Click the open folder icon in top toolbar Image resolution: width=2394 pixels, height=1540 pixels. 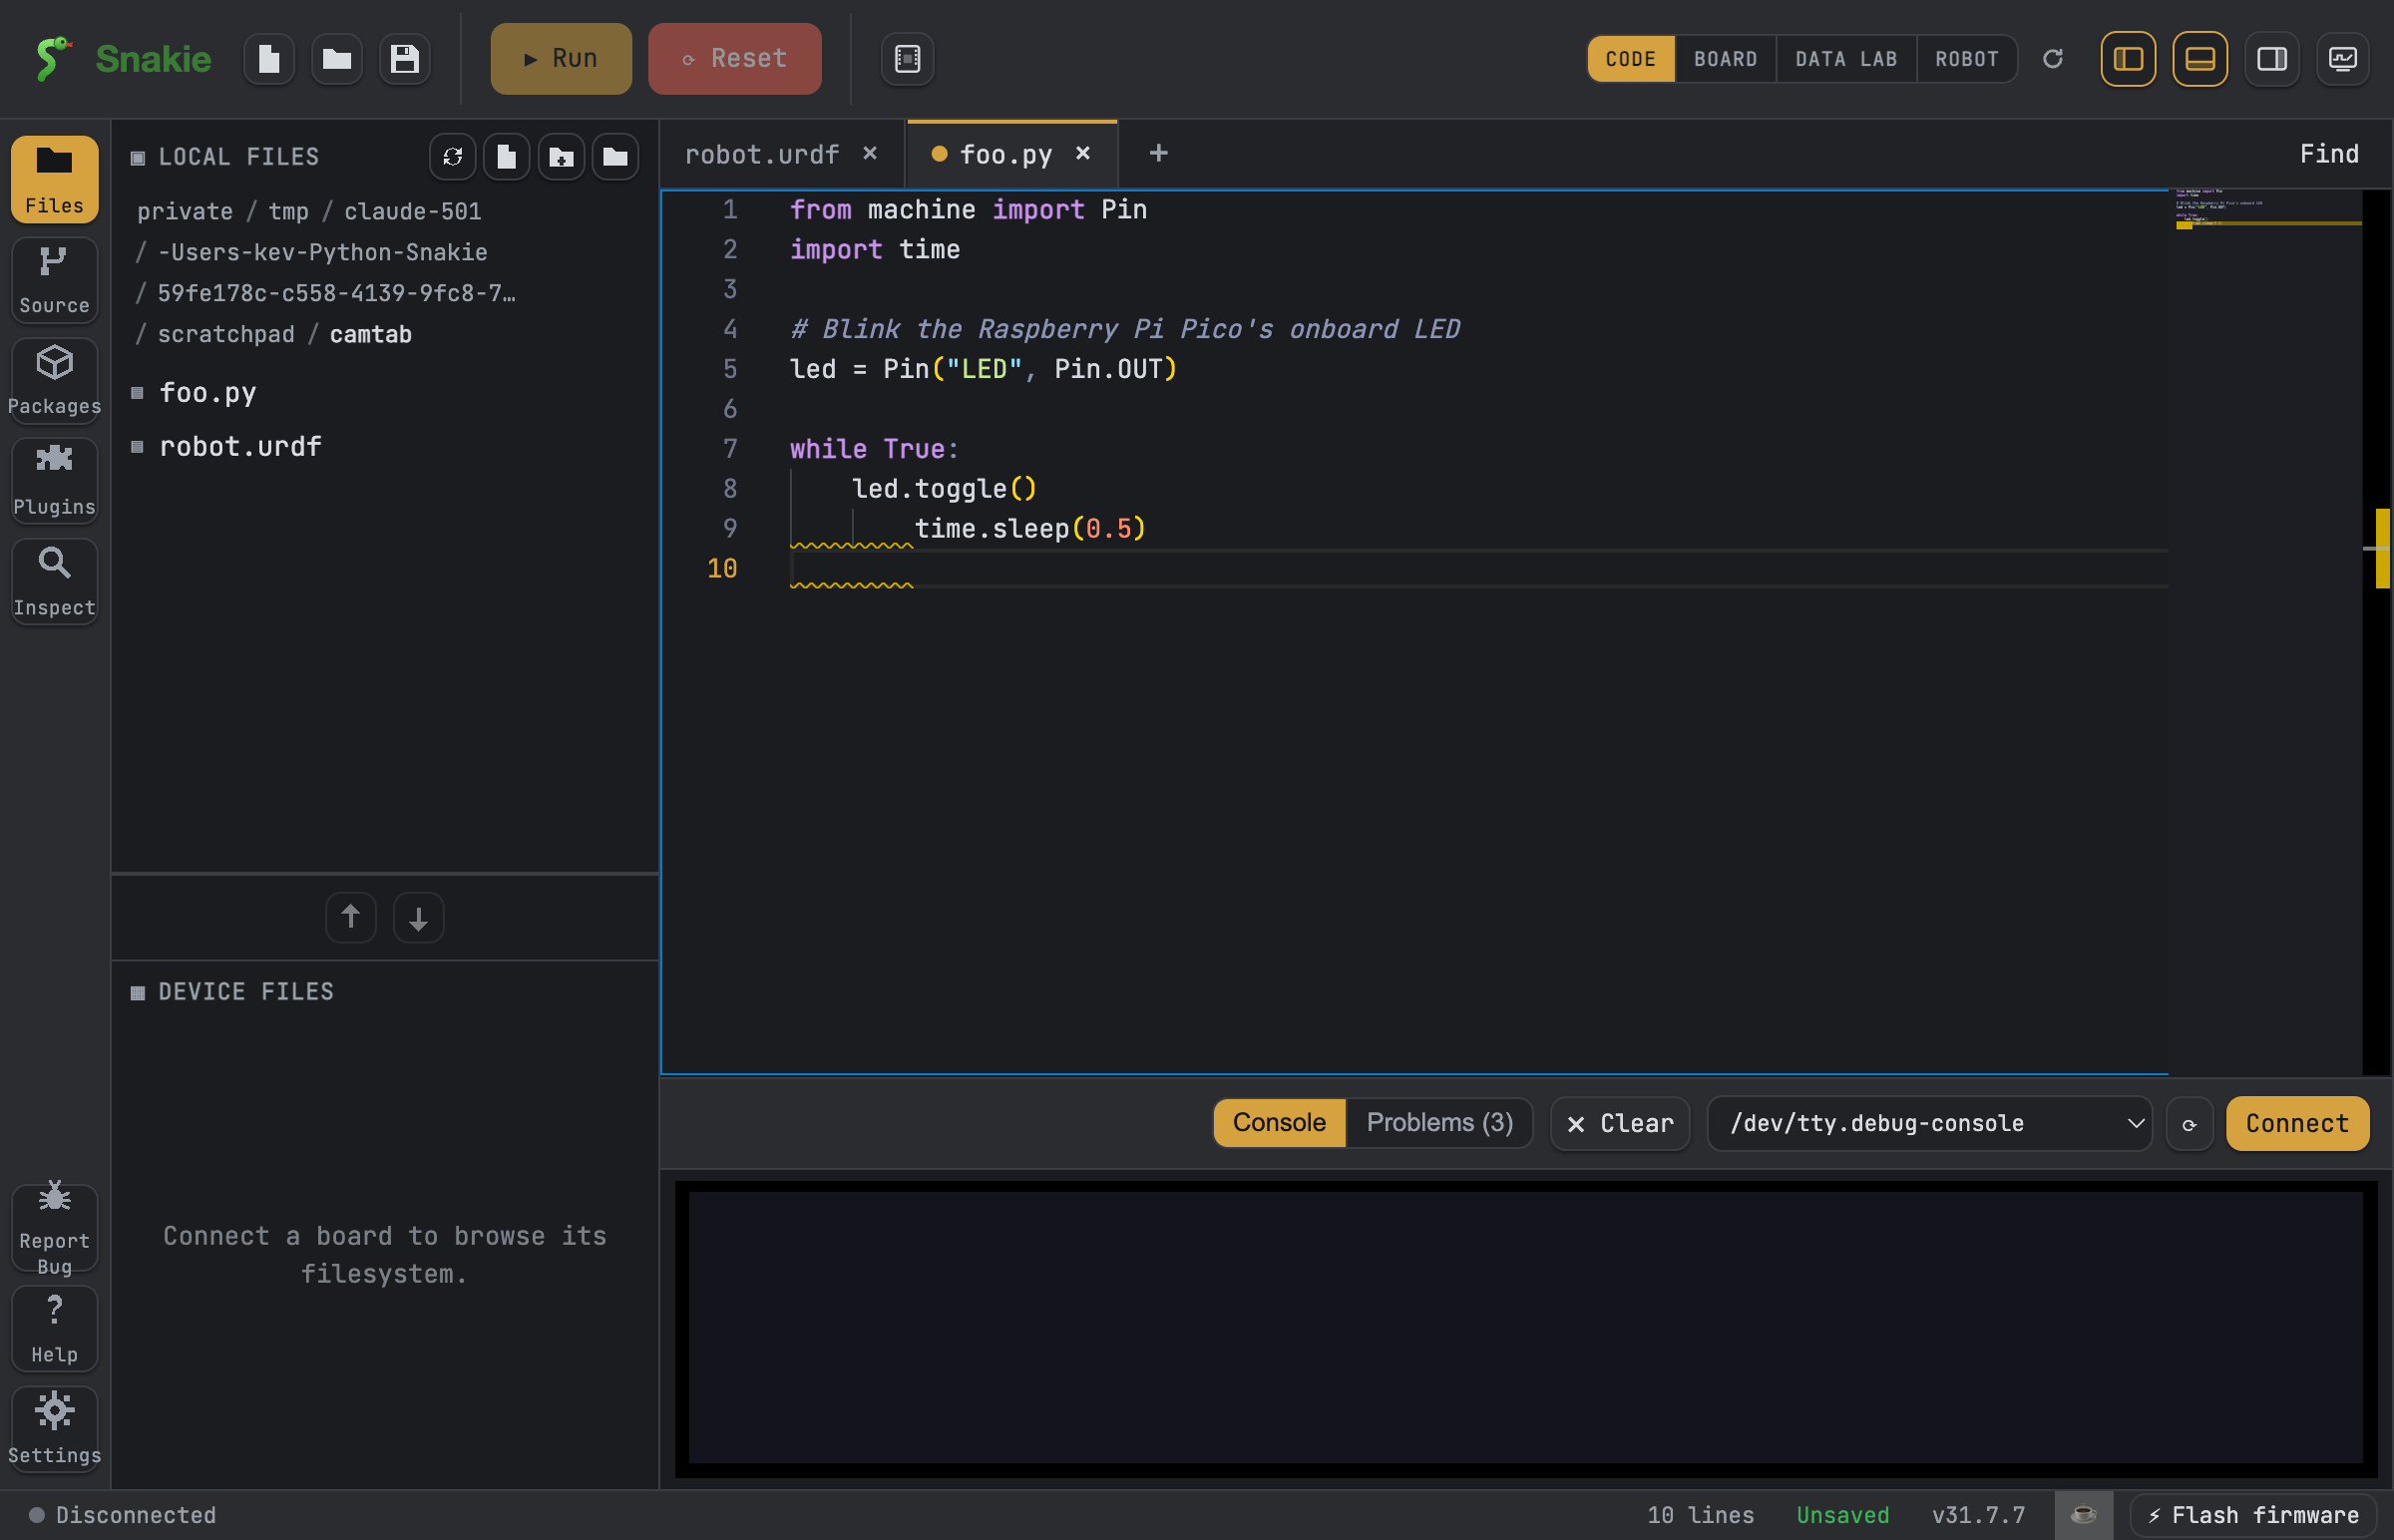click(337, 59)
